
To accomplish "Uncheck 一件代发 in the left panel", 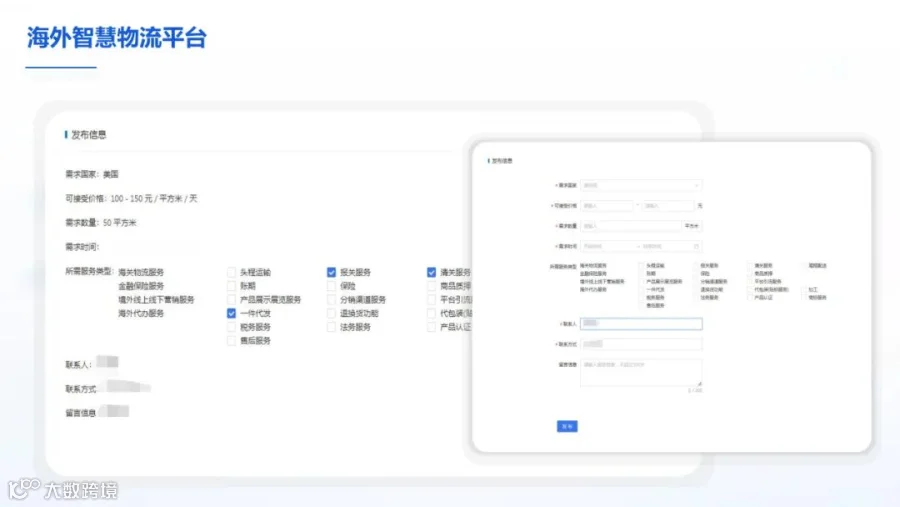I will 231,314.
